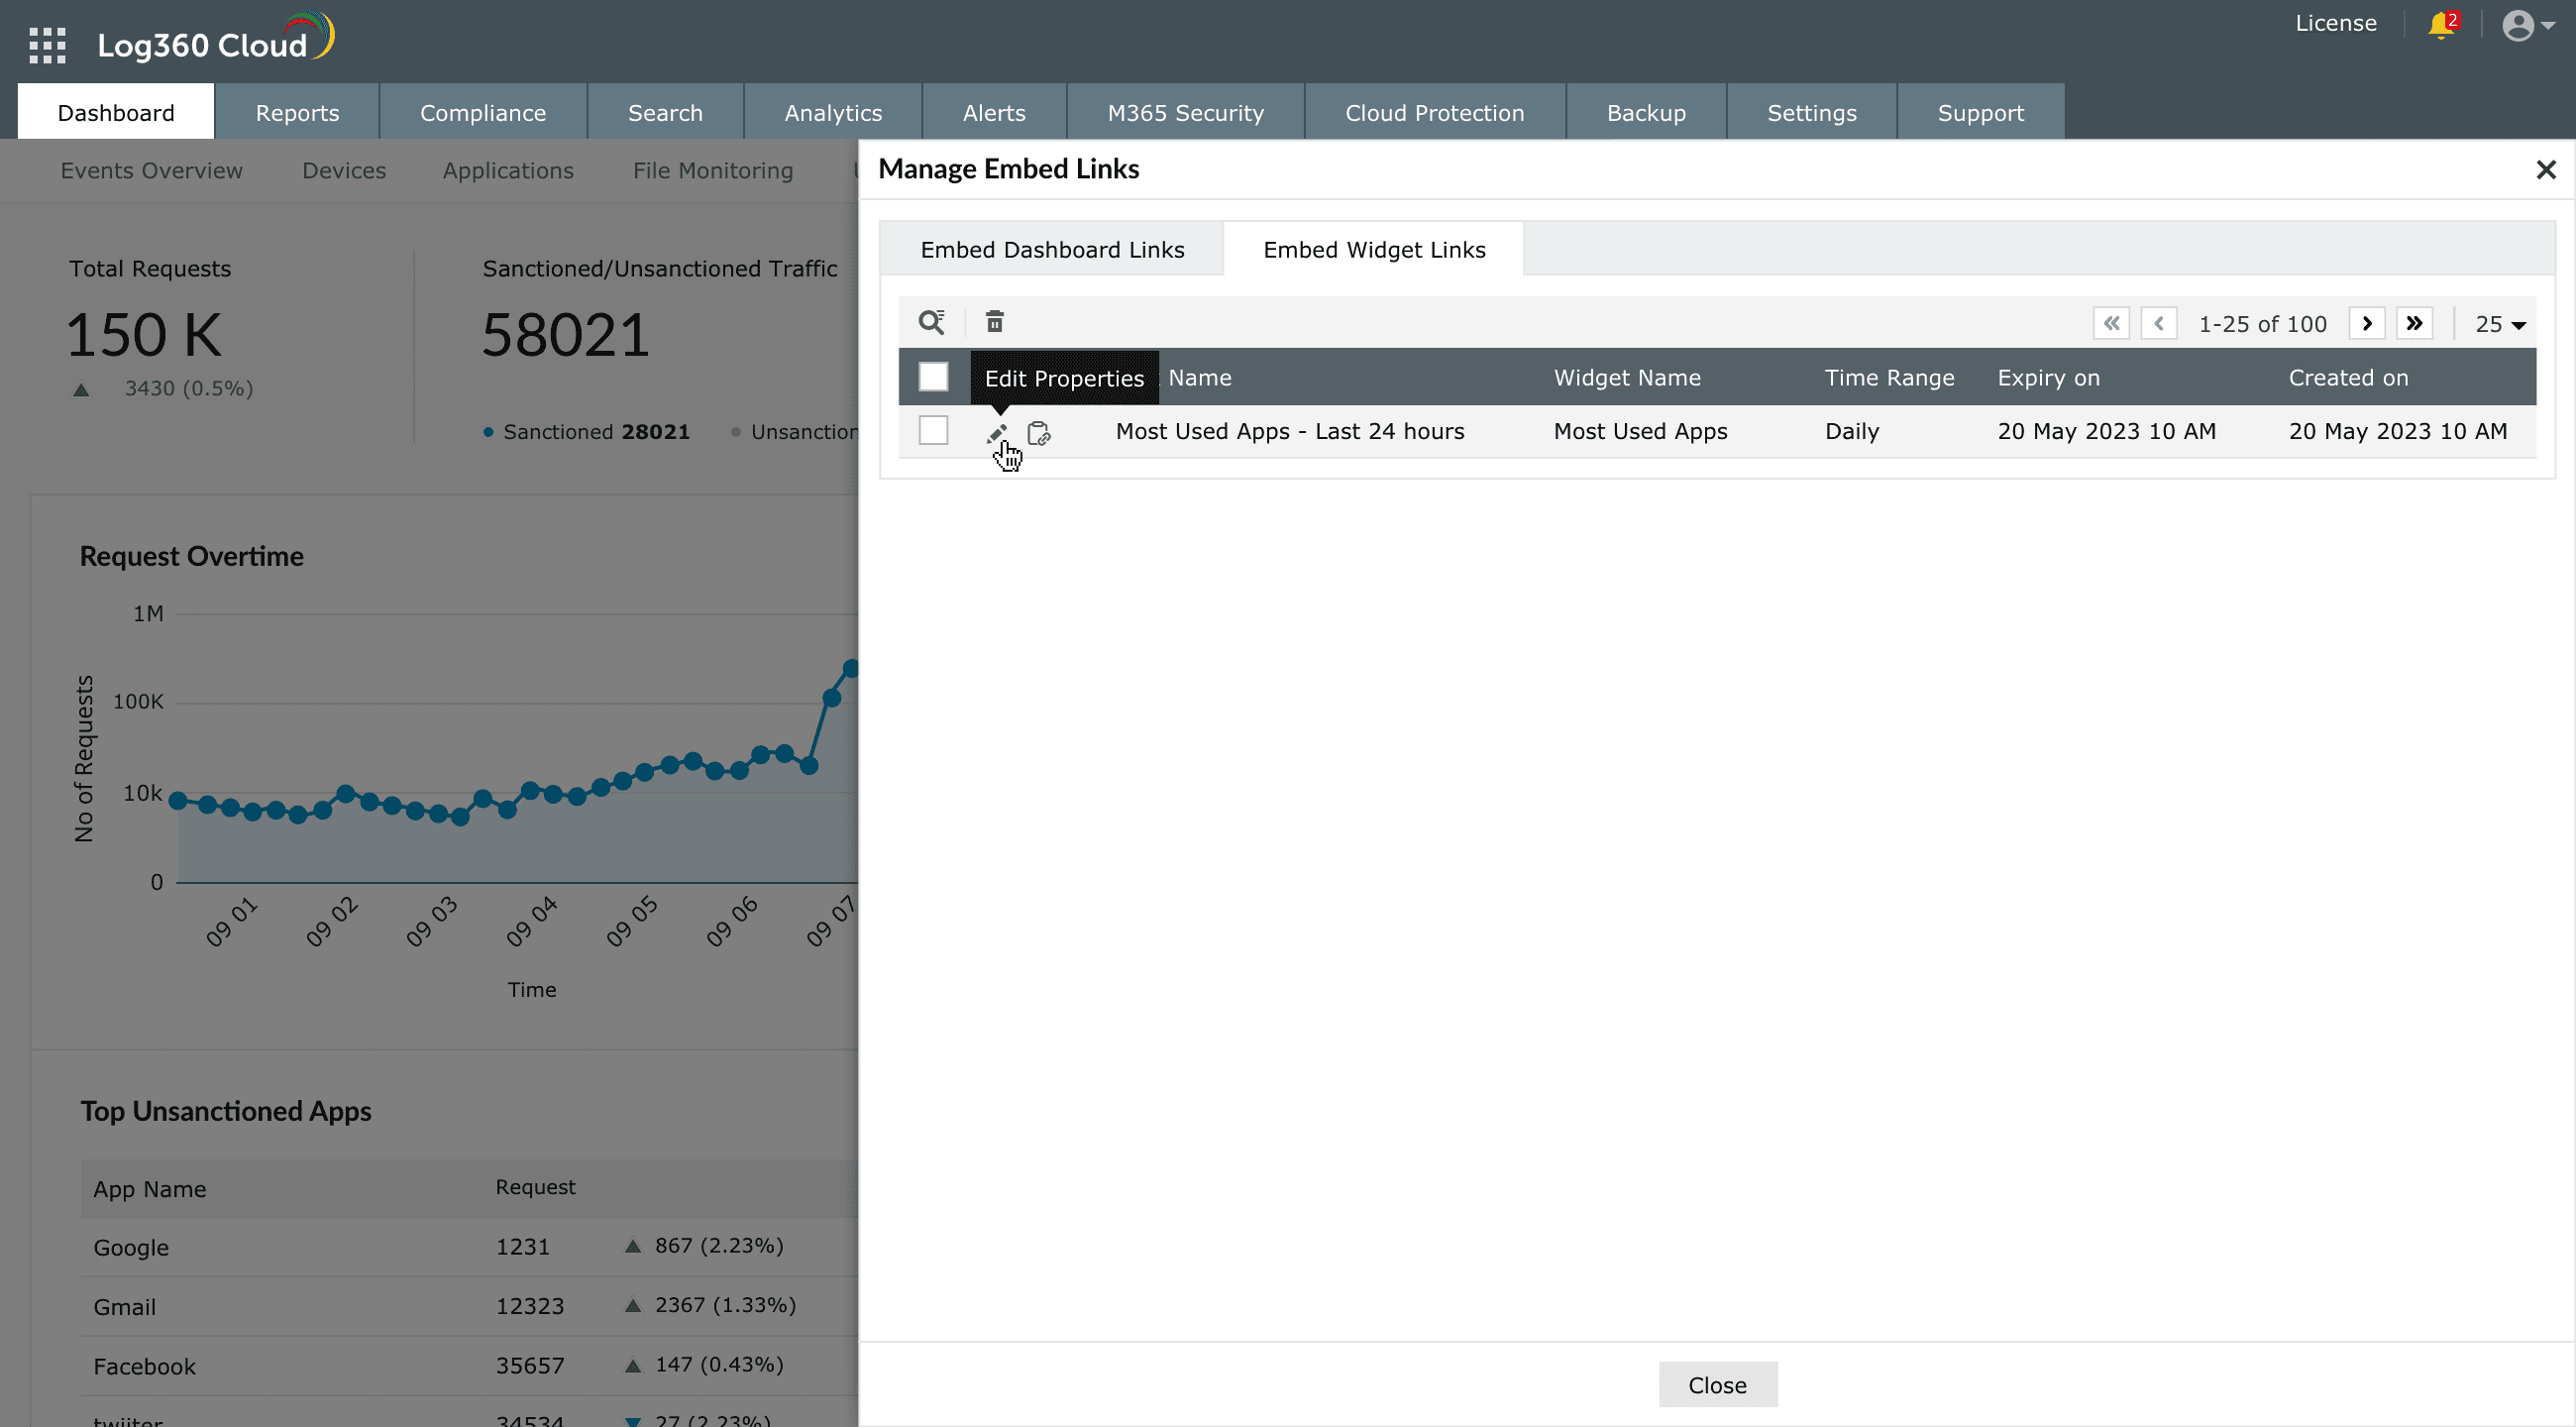This screenshot has width=2576, height=1427.
Task: Open the M365 Security tab
Action: click(x=1185, y=113)
